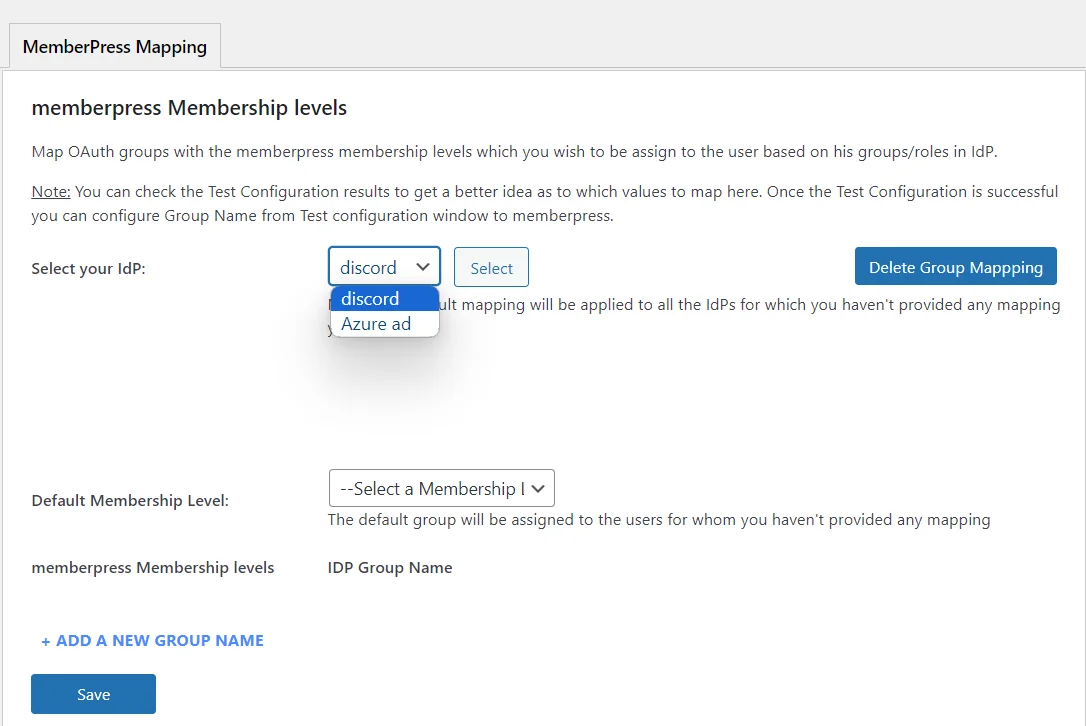Click the Delete Group Mappping button

956,267
